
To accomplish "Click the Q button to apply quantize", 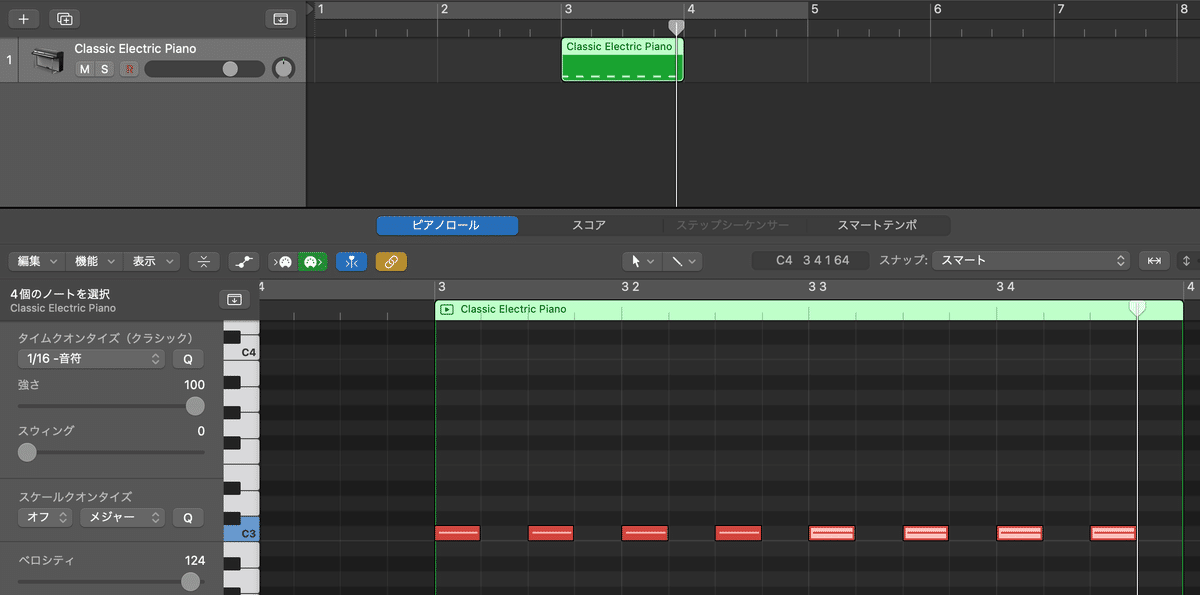I will point(188,359).
